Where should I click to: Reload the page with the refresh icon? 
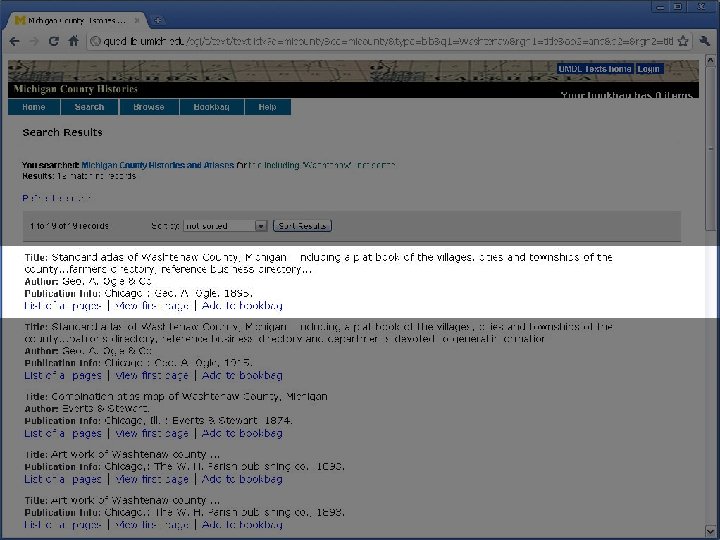(x=54, y=41)
